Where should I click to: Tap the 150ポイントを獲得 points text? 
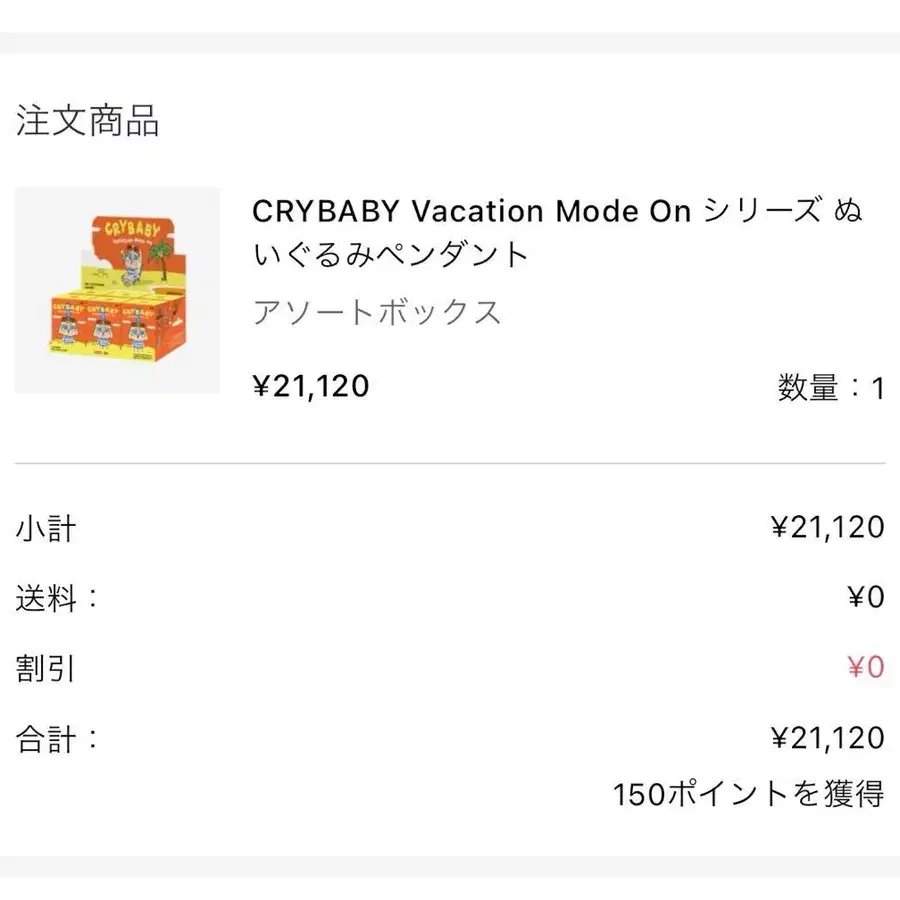(748, 794)
